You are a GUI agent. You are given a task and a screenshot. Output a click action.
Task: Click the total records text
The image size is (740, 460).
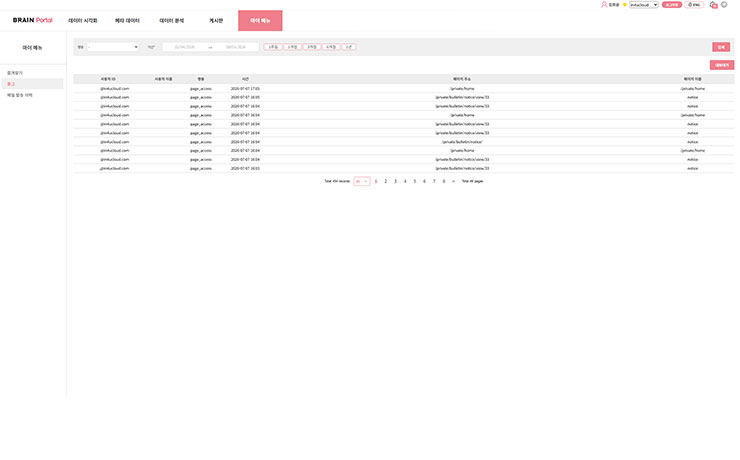point(337,182)
